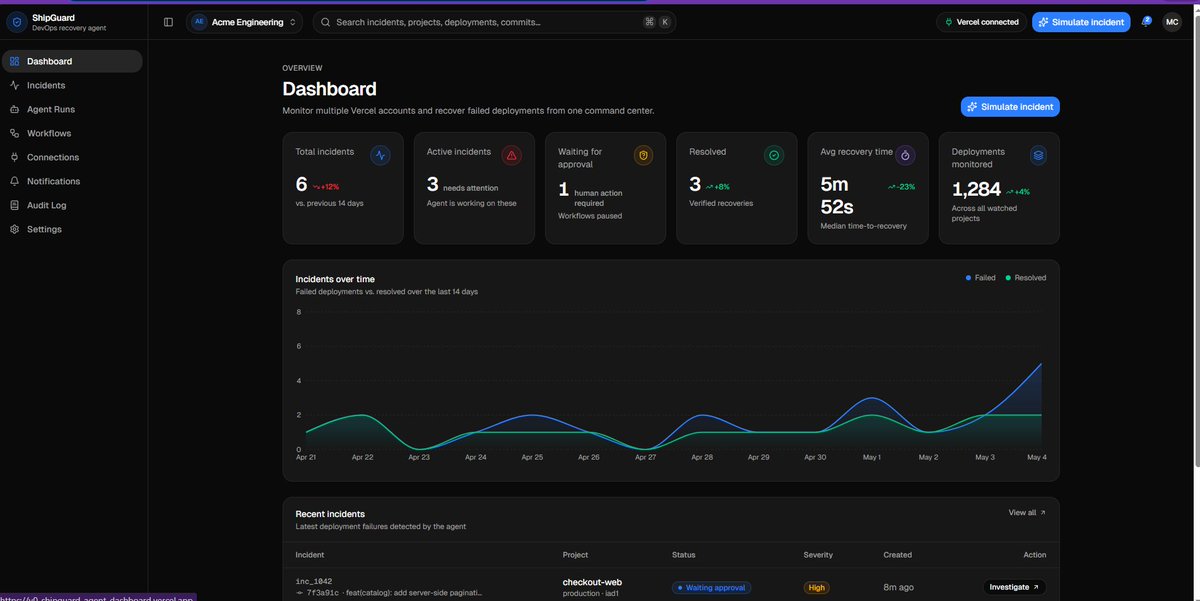Click the 'Recent incidents' section title
The image size is (1200, 601).
(330, 514)
